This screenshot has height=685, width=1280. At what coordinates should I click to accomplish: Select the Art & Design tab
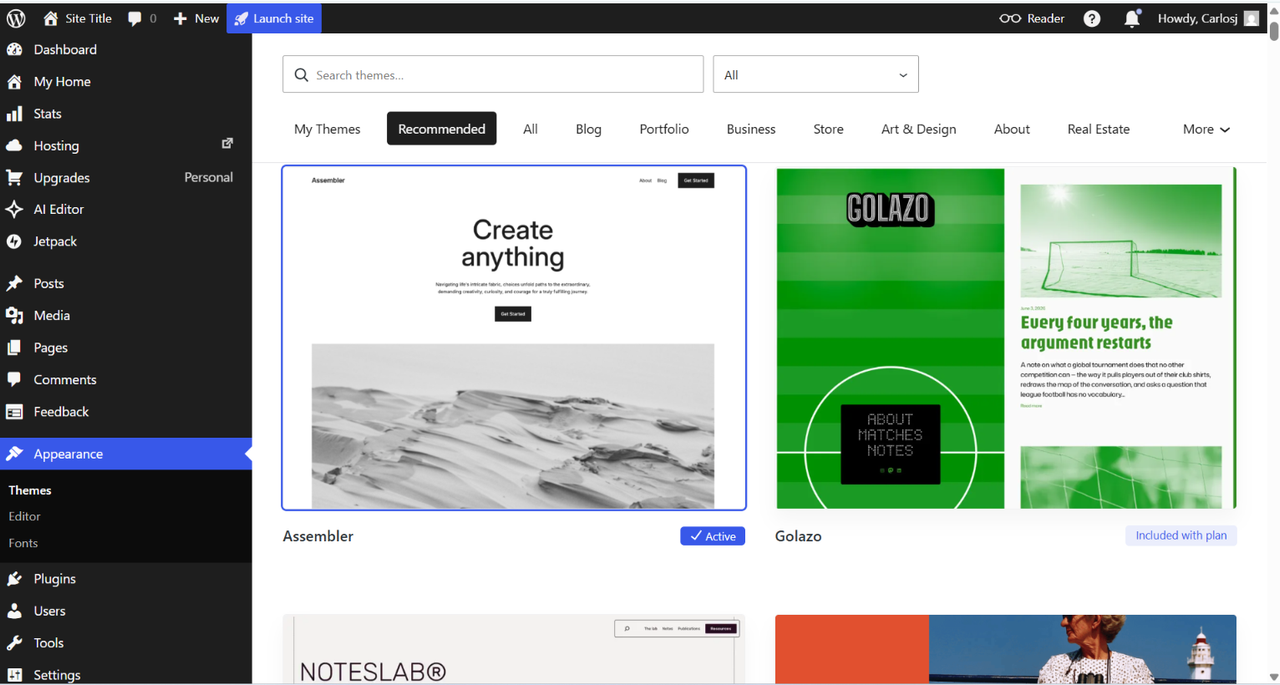click(919, 129)
